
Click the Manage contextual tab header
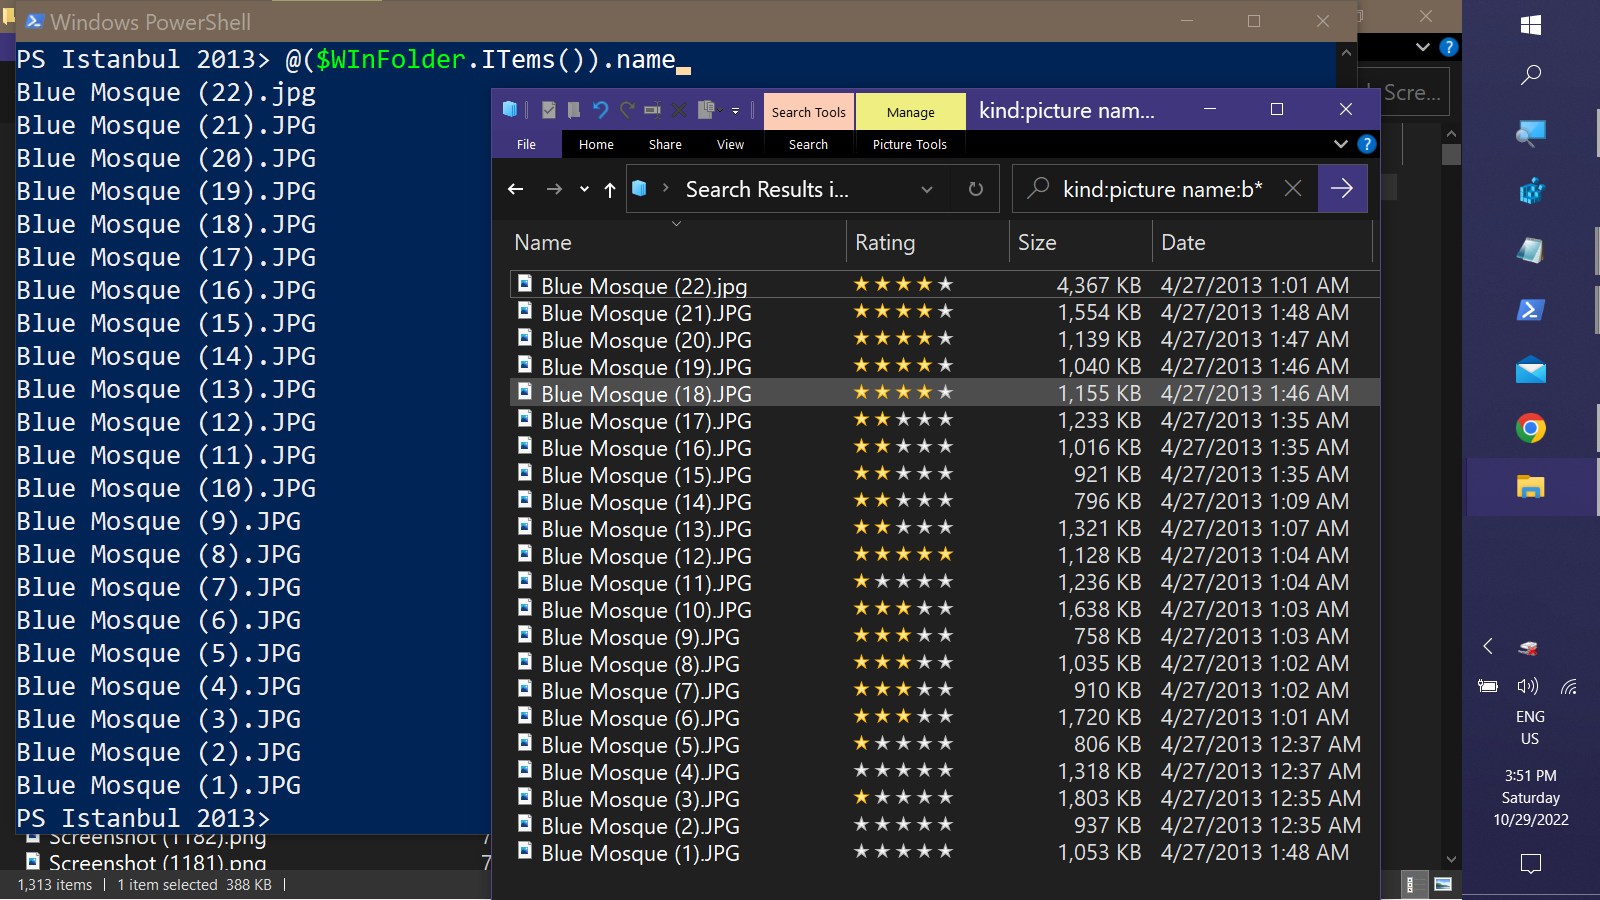point(910,112)
